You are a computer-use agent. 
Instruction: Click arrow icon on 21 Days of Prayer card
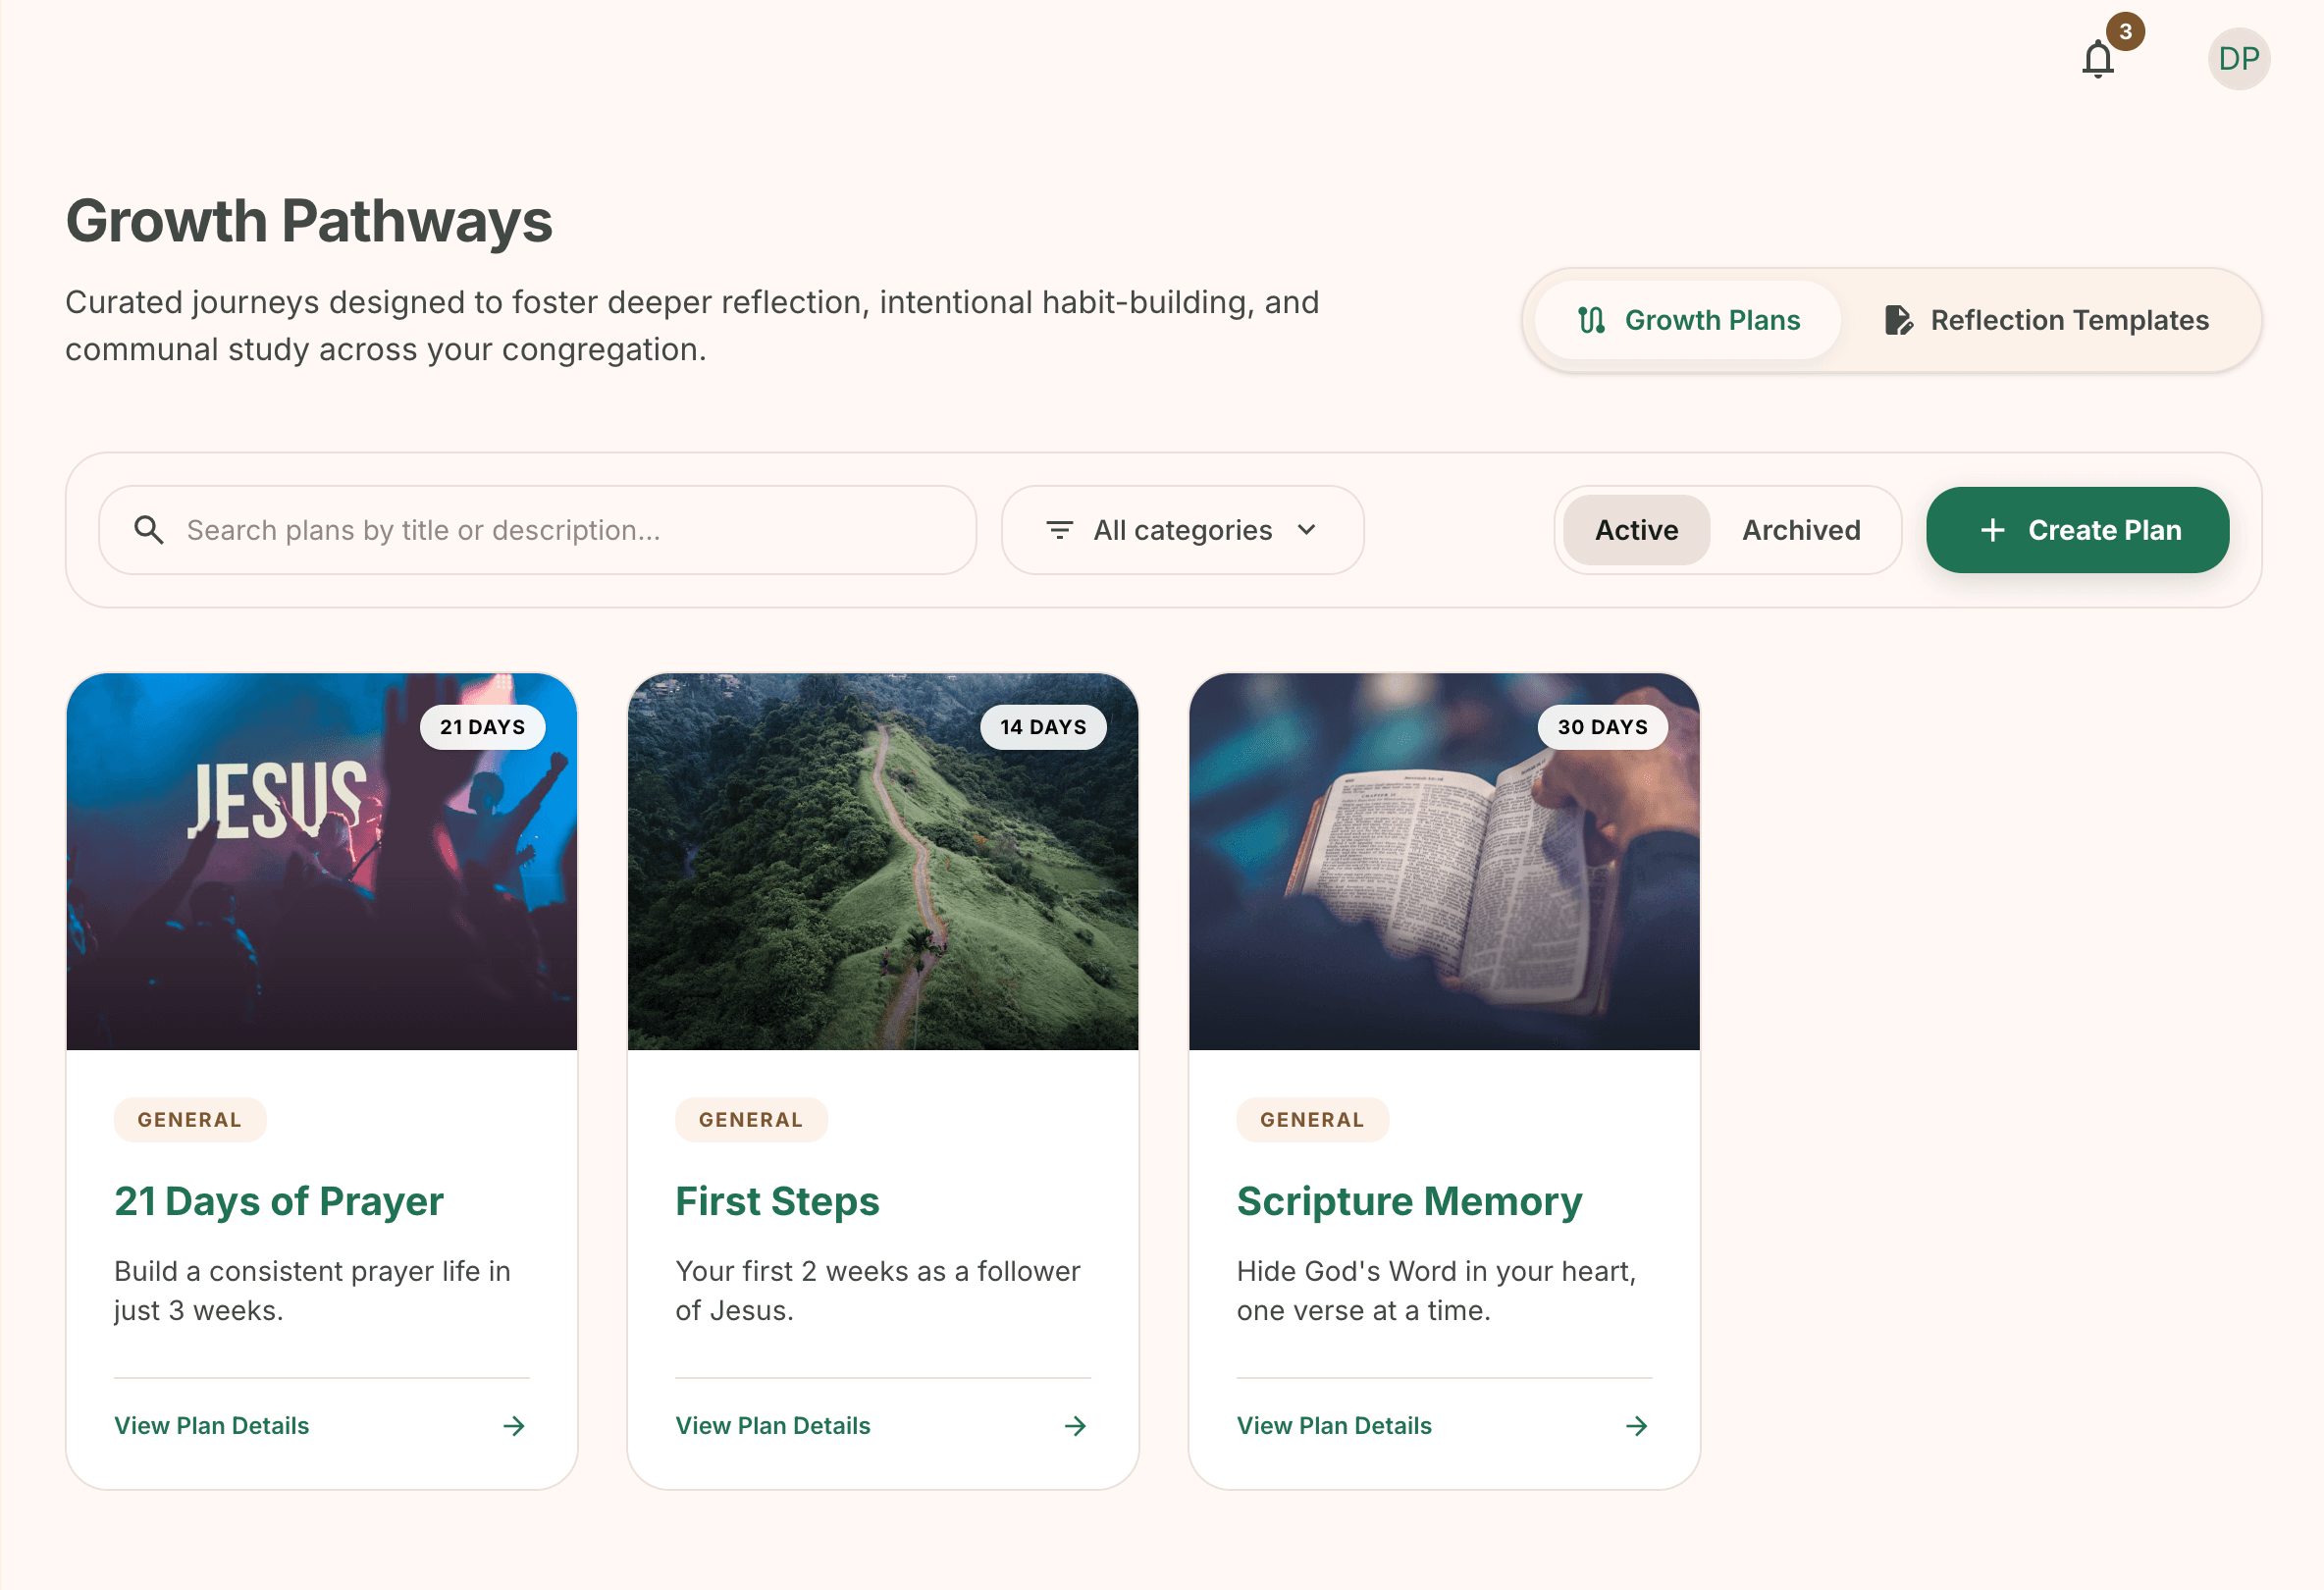514,1426
